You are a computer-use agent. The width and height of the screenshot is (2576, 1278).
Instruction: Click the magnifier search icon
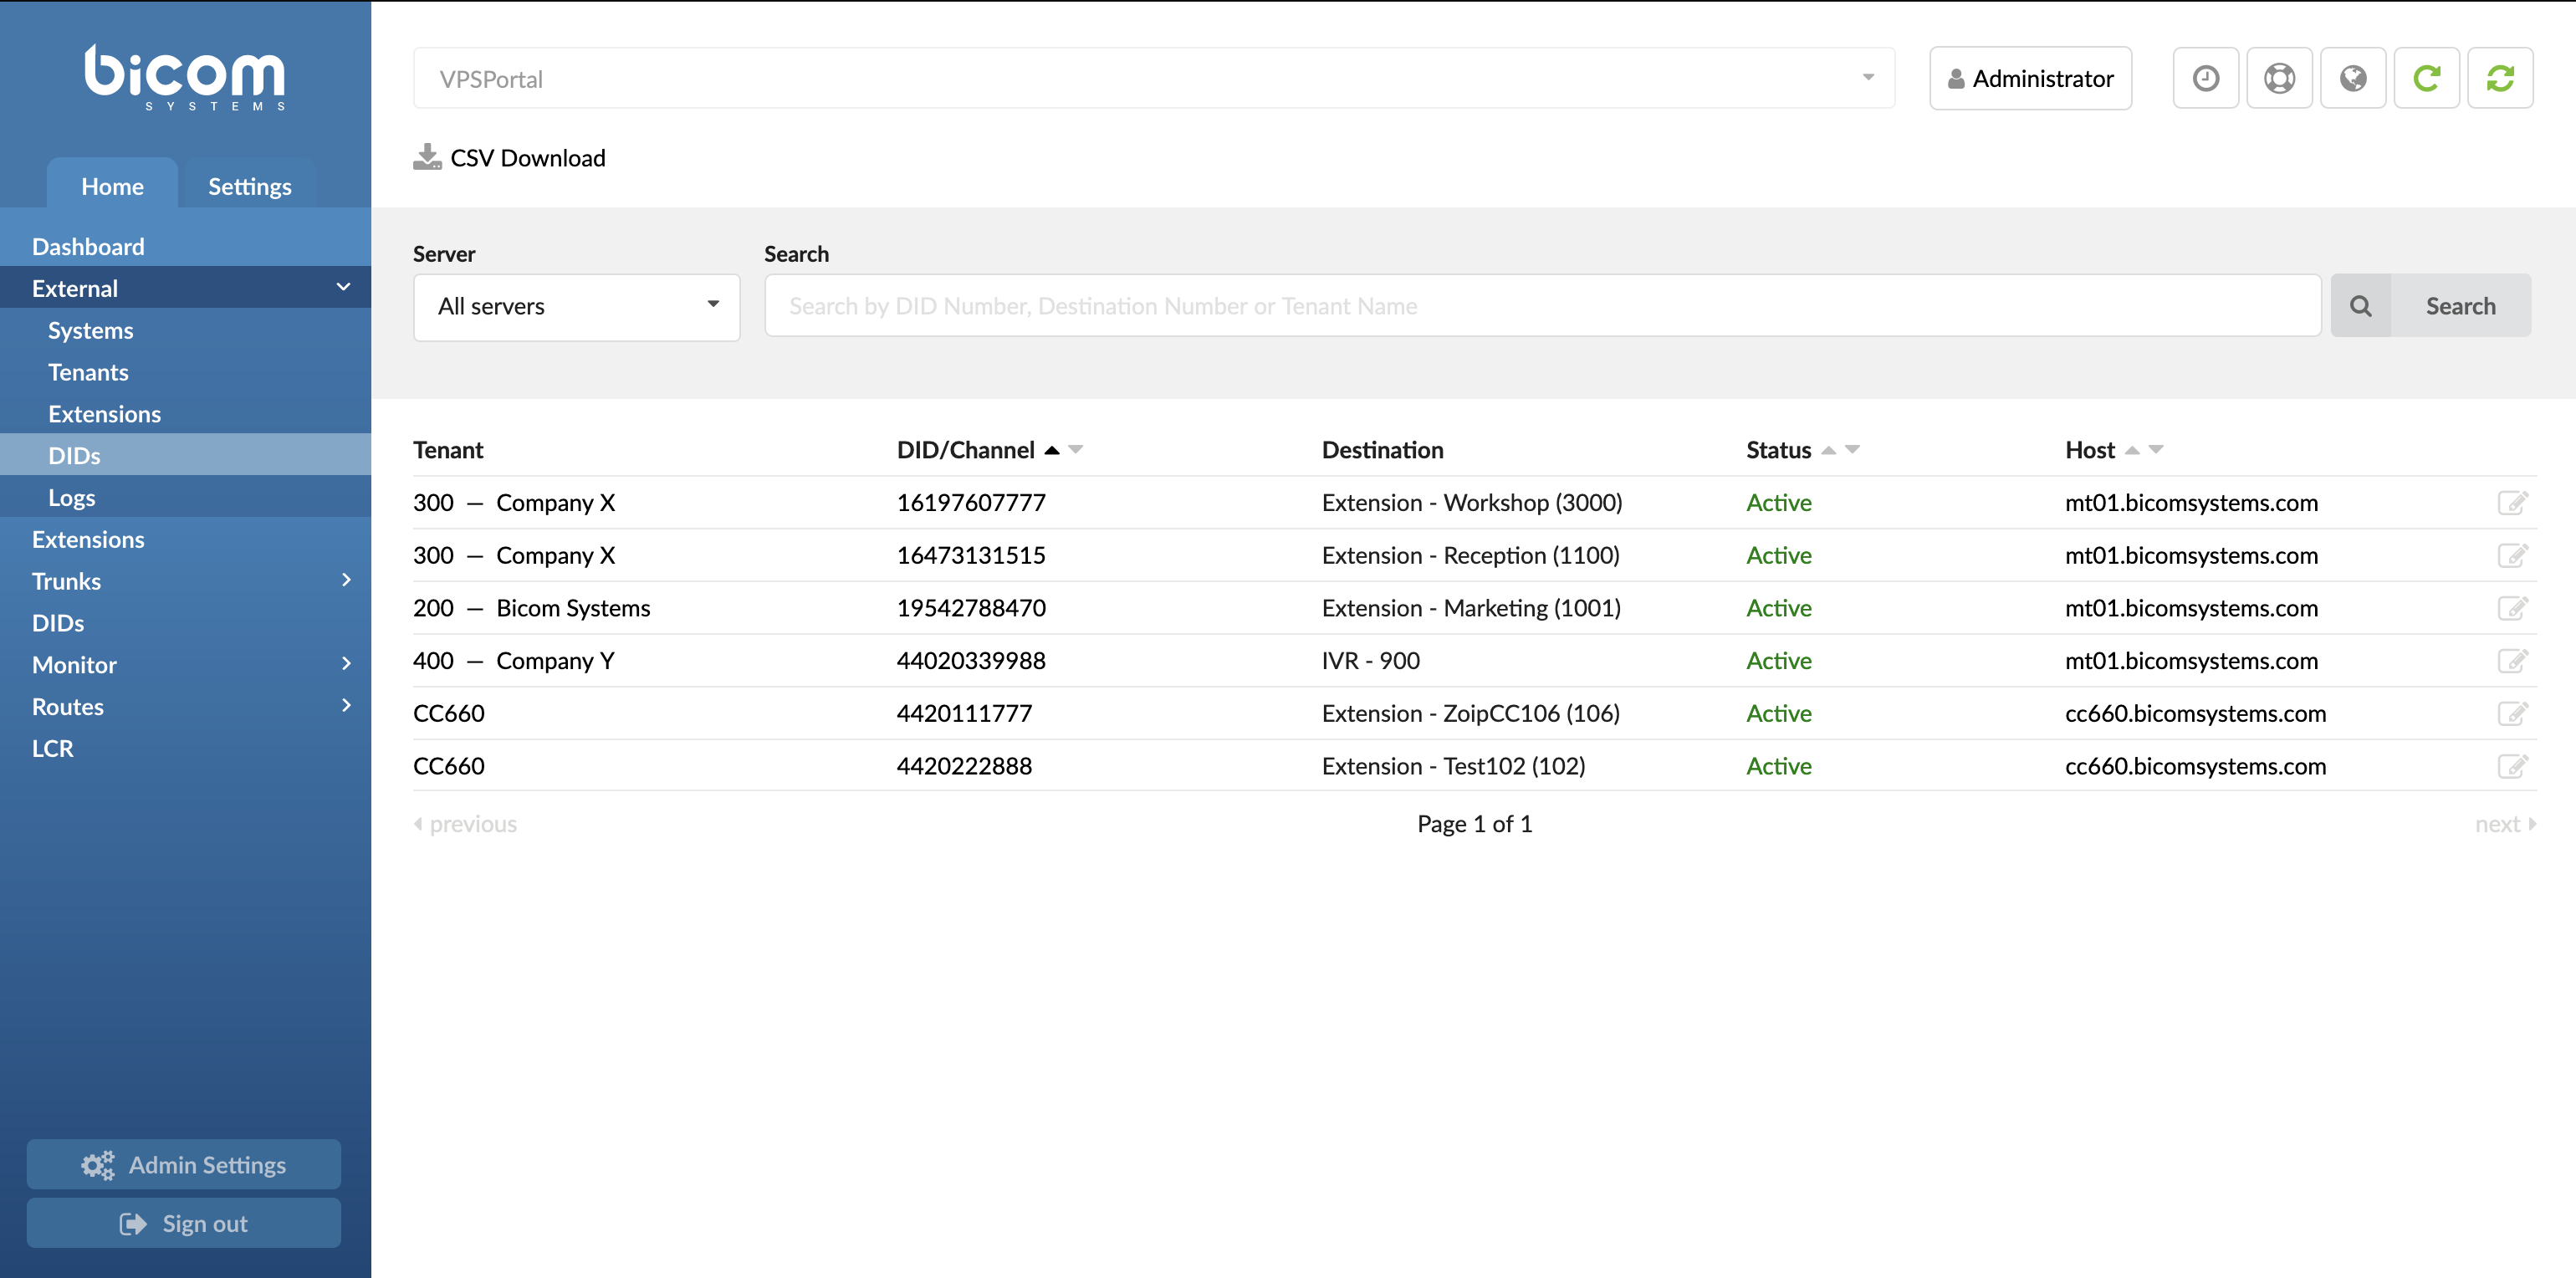[x=2360, y=306]
